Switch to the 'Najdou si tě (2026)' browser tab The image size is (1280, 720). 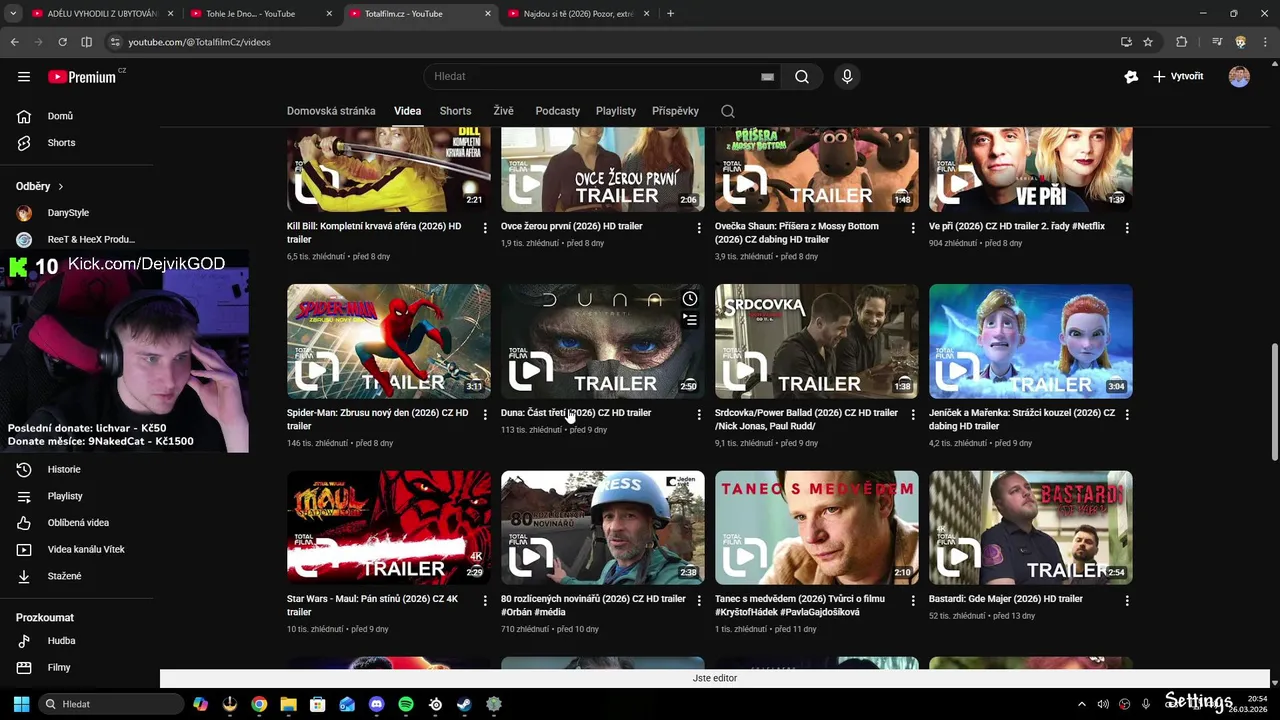(x=577, y=14)
